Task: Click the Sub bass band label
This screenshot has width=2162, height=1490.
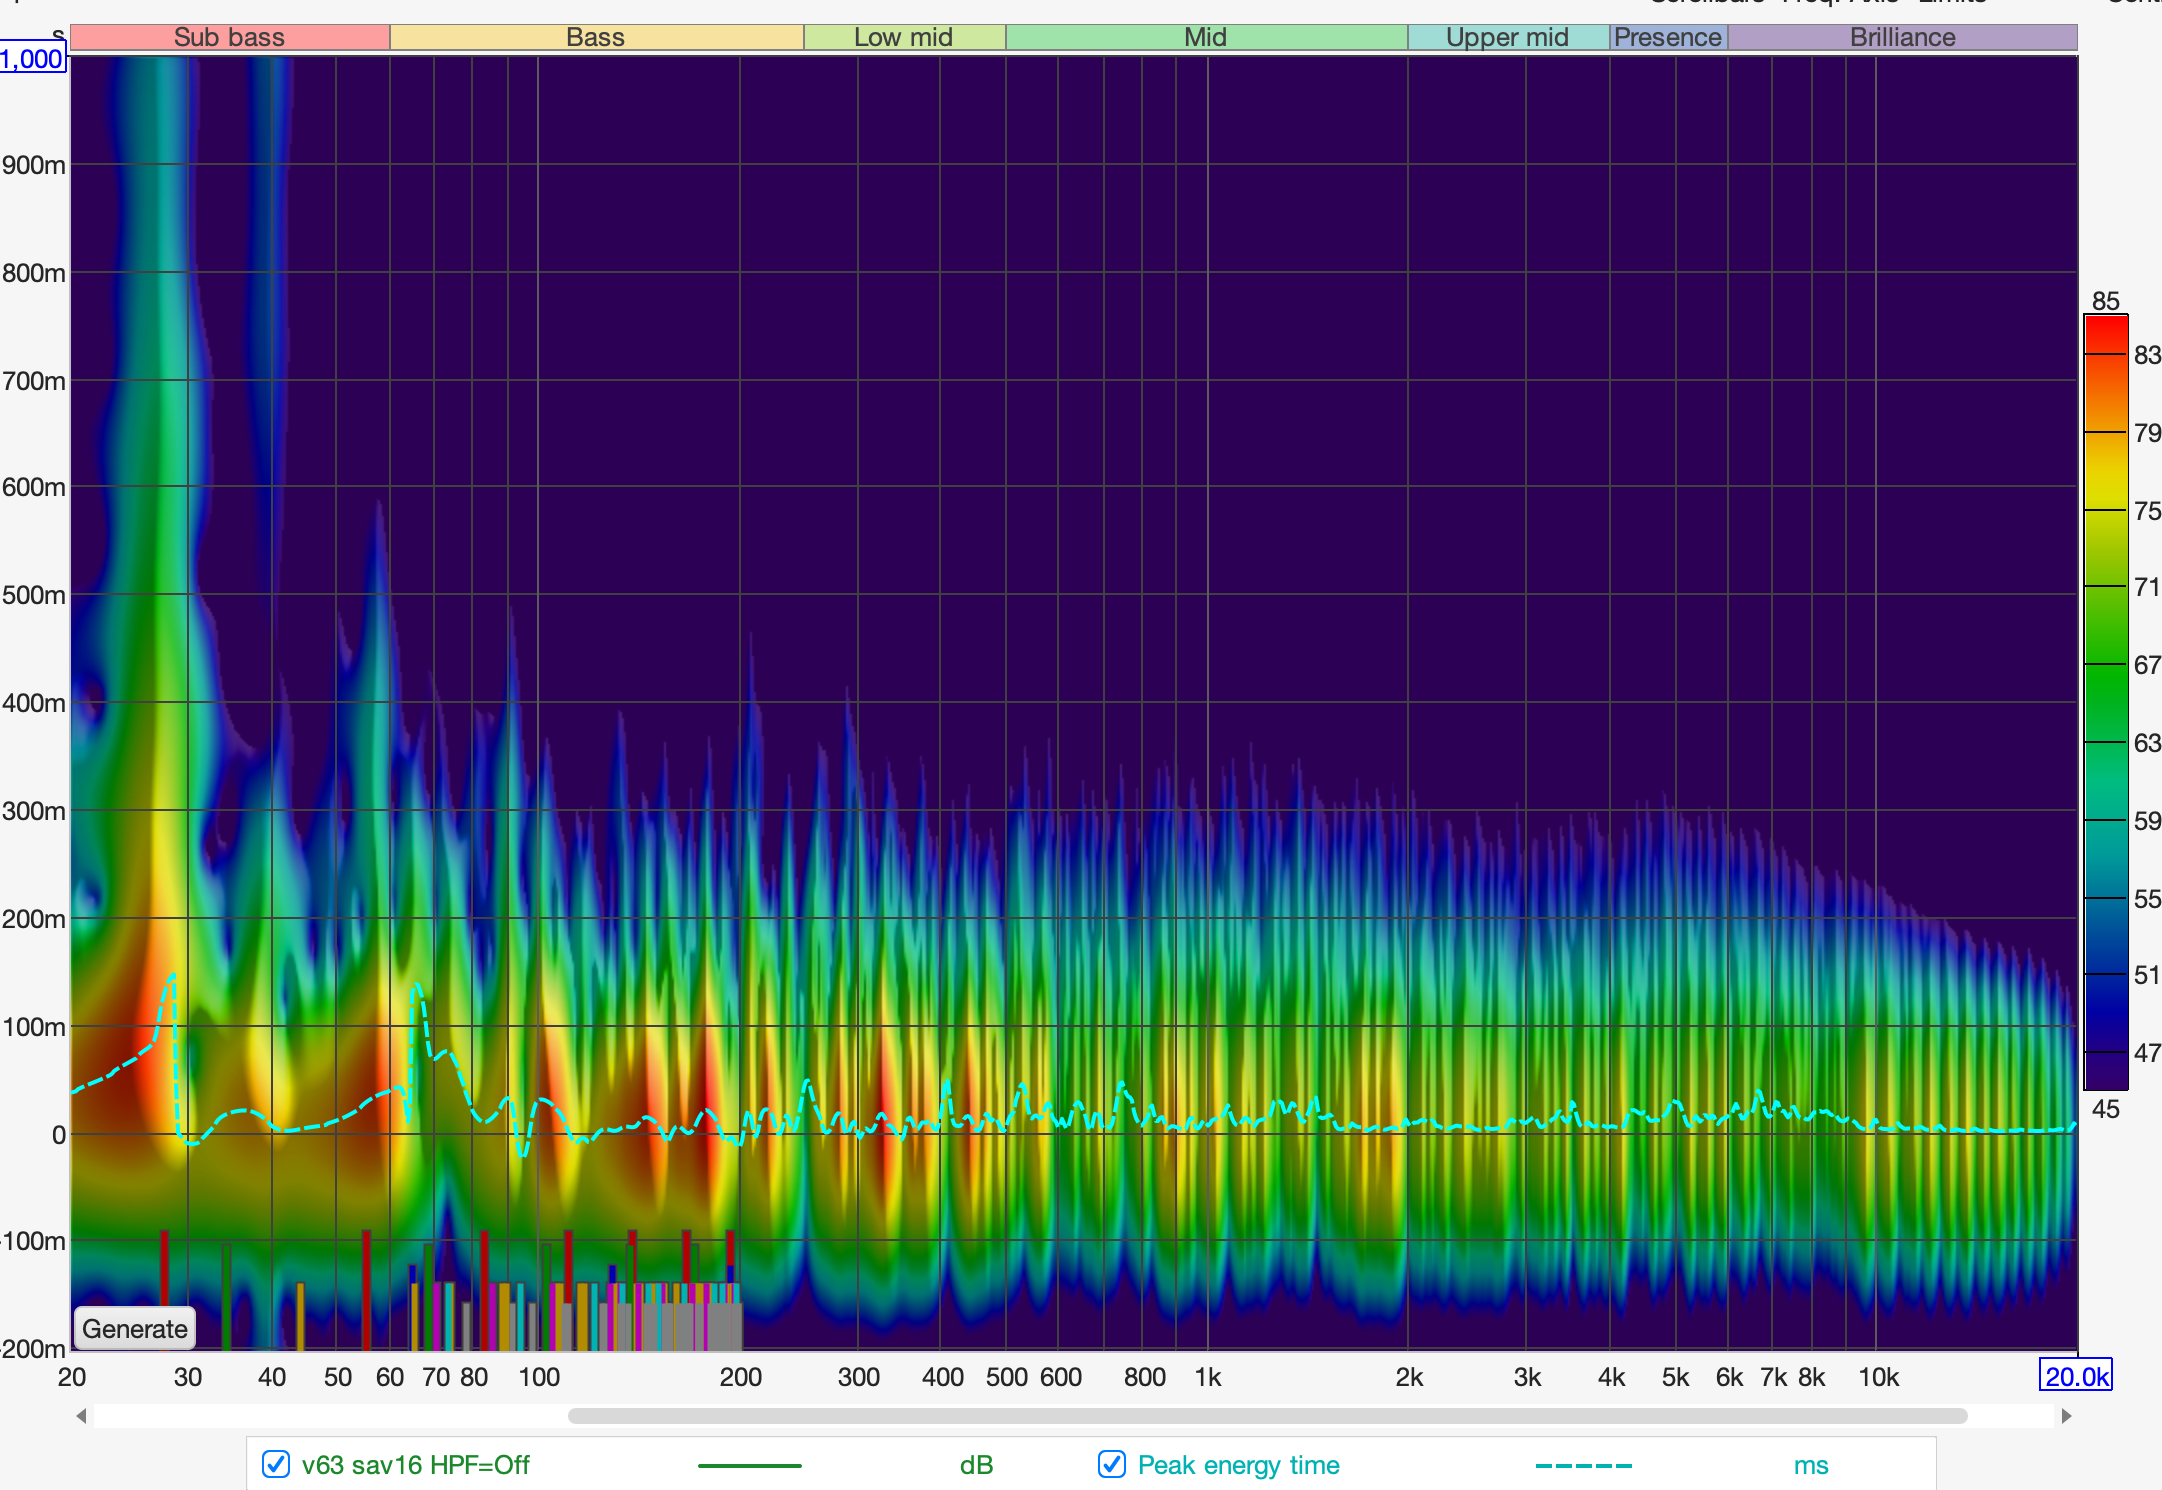Action: tap(229, 37)
